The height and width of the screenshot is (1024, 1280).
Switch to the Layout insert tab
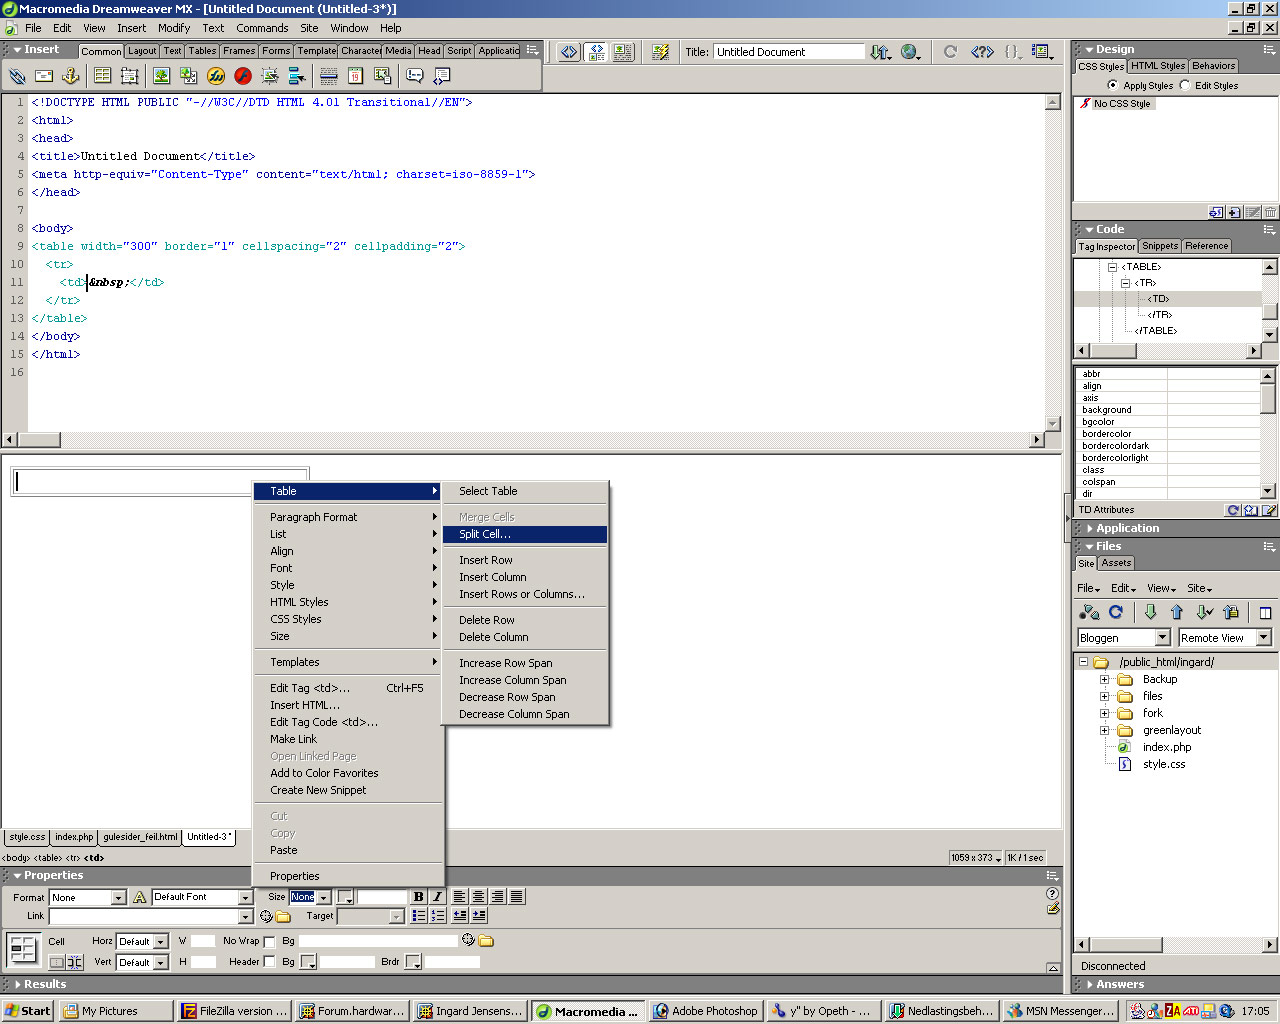tap(141, 51)
